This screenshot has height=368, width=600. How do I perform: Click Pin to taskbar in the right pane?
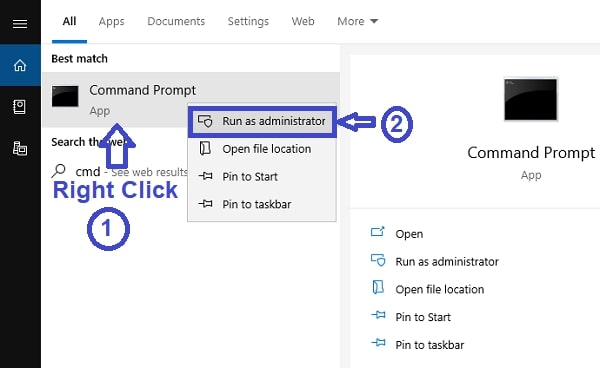click(429, 345)
